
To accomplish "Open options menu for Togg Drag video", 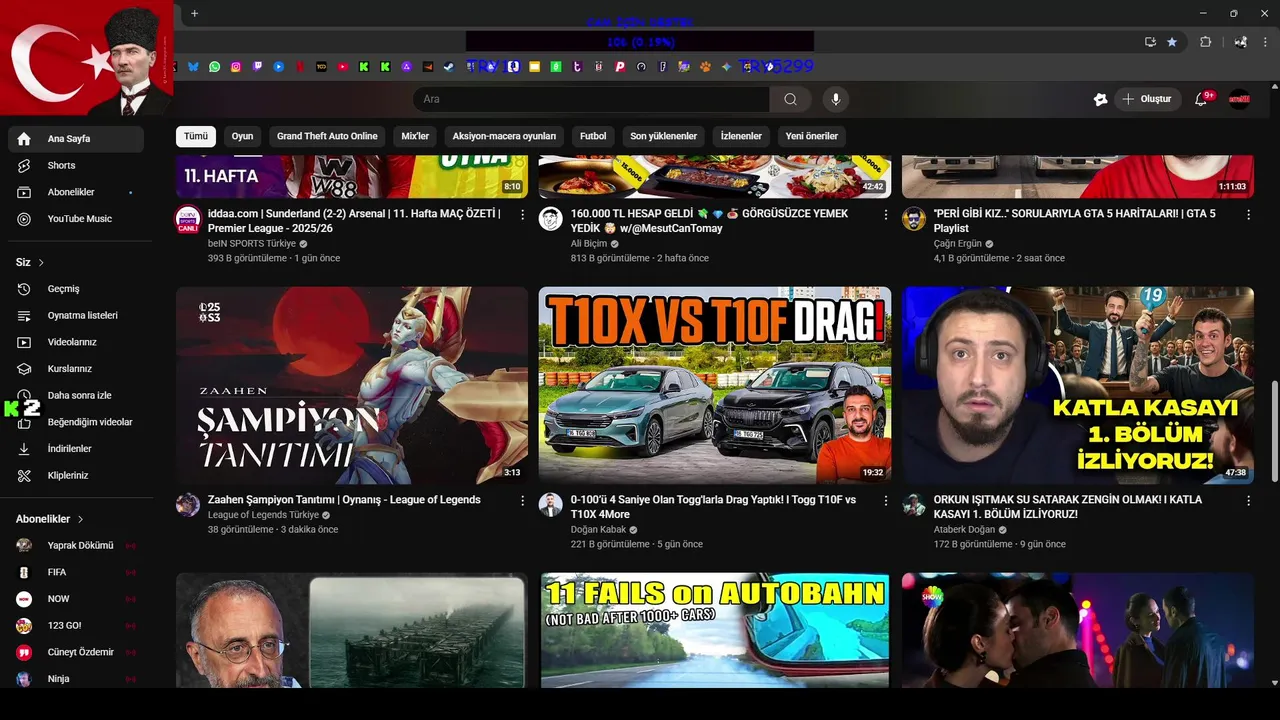I will (x=885, y=500).
